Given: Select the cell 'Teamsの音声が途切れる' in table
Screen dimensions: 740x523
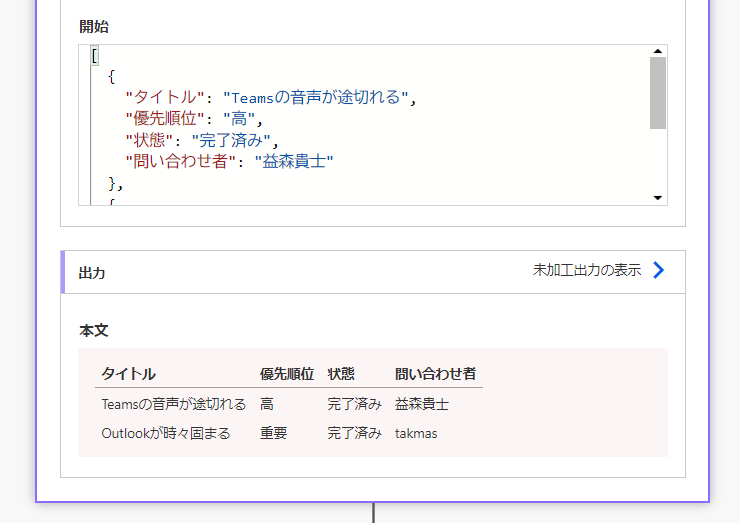Looking at the screenshot, I should click(174, 404).
